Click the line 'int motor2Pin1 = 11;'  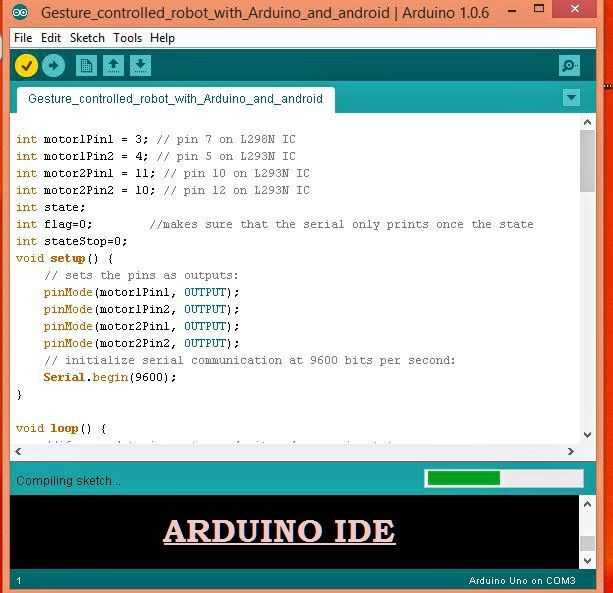[163, 173]
